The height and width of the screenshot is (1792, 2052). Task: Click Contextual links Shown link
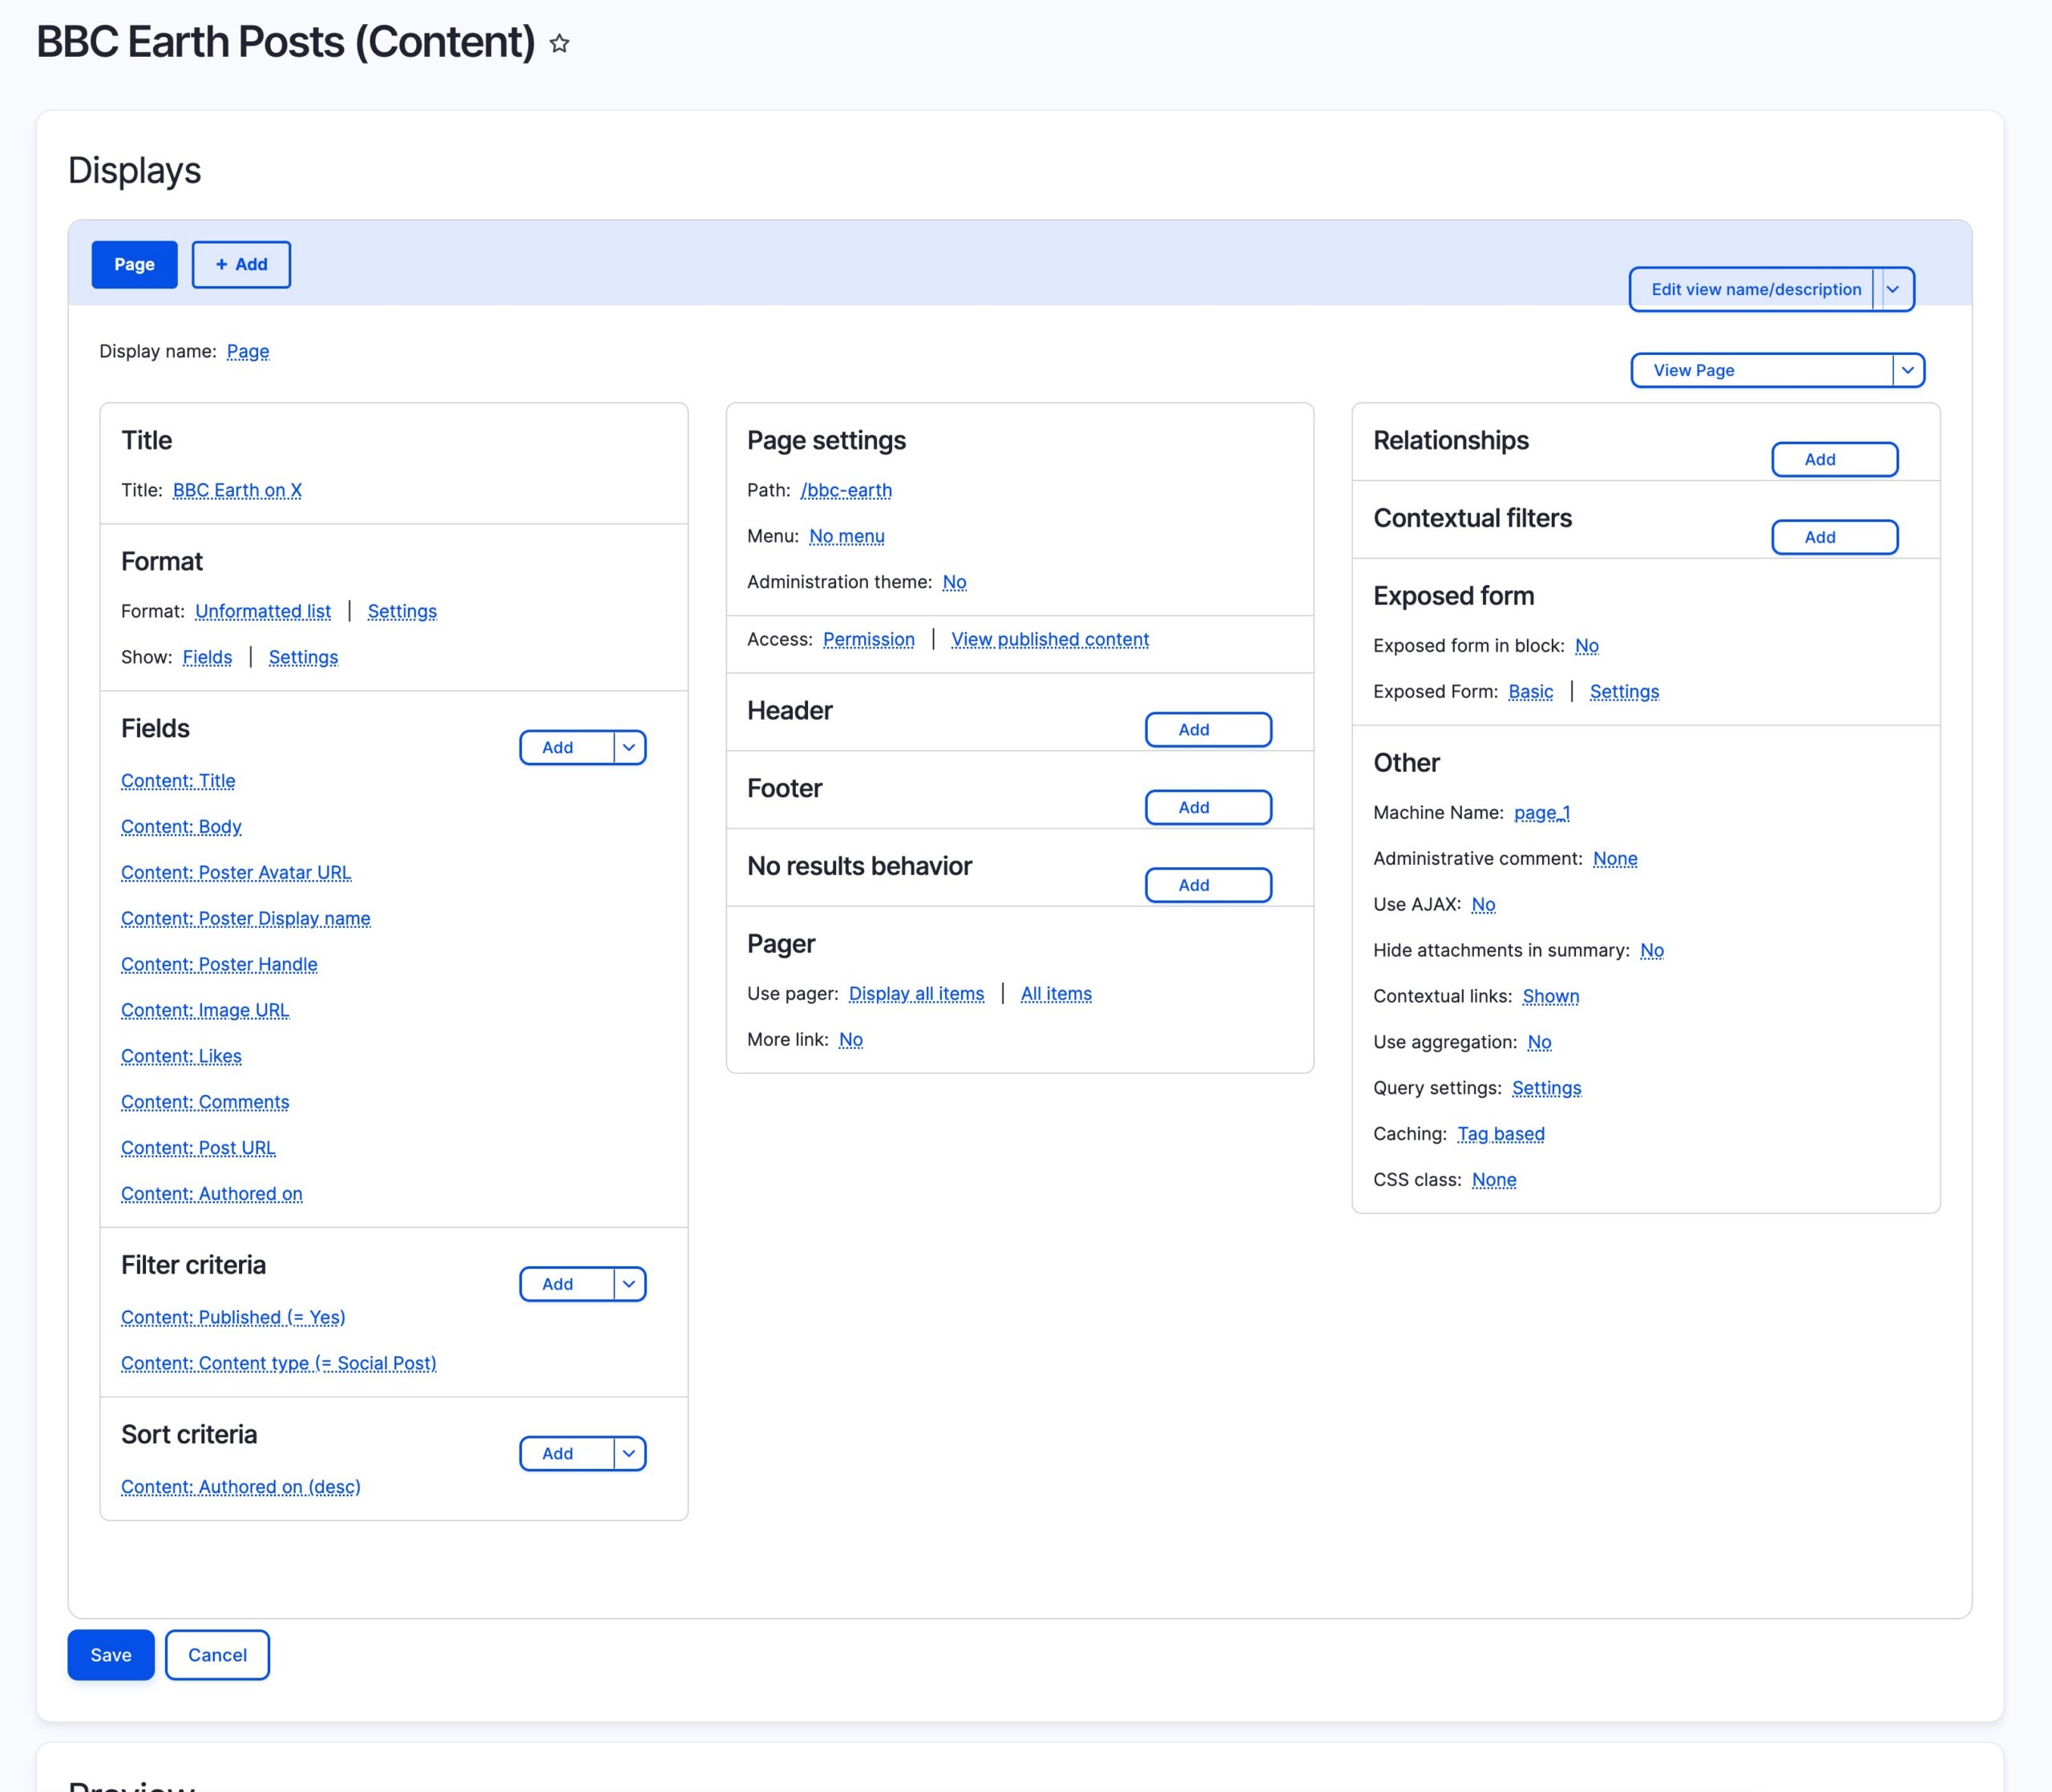[x=1551, y=997]
